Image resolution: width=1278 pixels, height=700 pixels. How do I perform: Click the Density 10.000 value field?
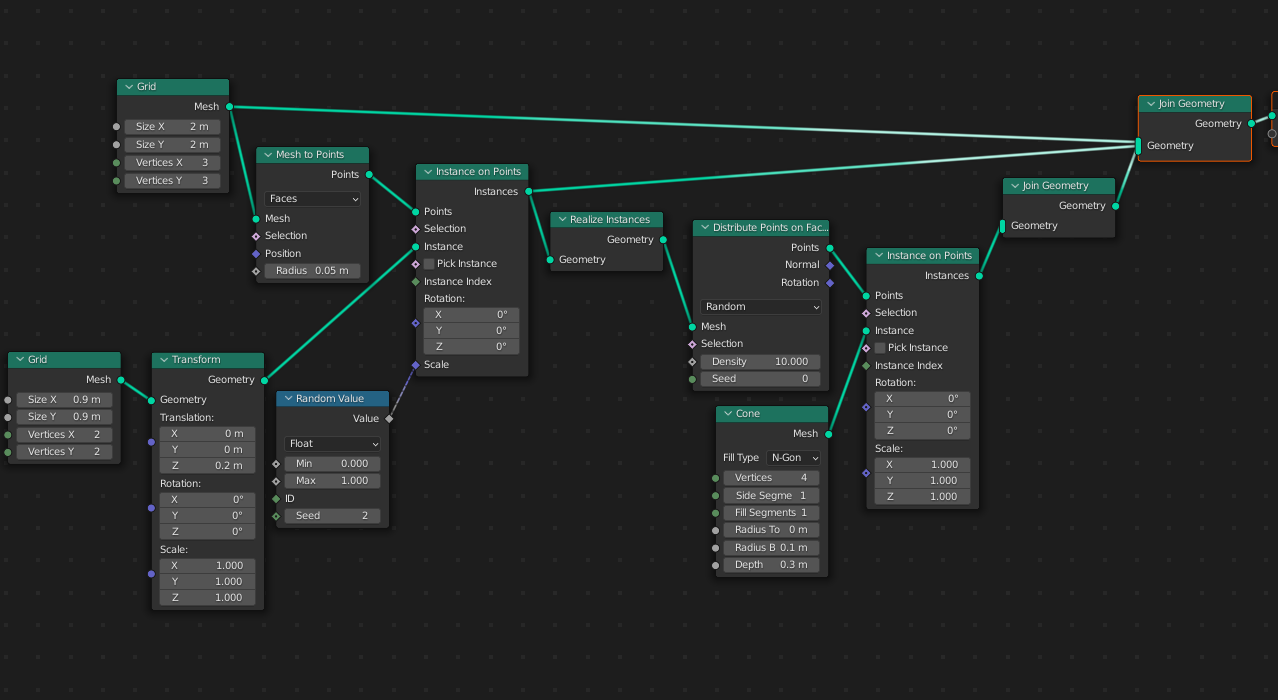[x=760, y=362]
